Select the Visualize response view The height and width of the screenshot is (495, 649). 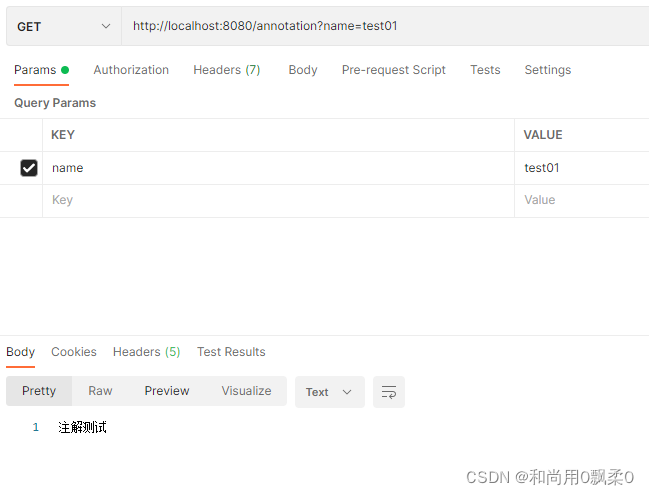[246, 391]
